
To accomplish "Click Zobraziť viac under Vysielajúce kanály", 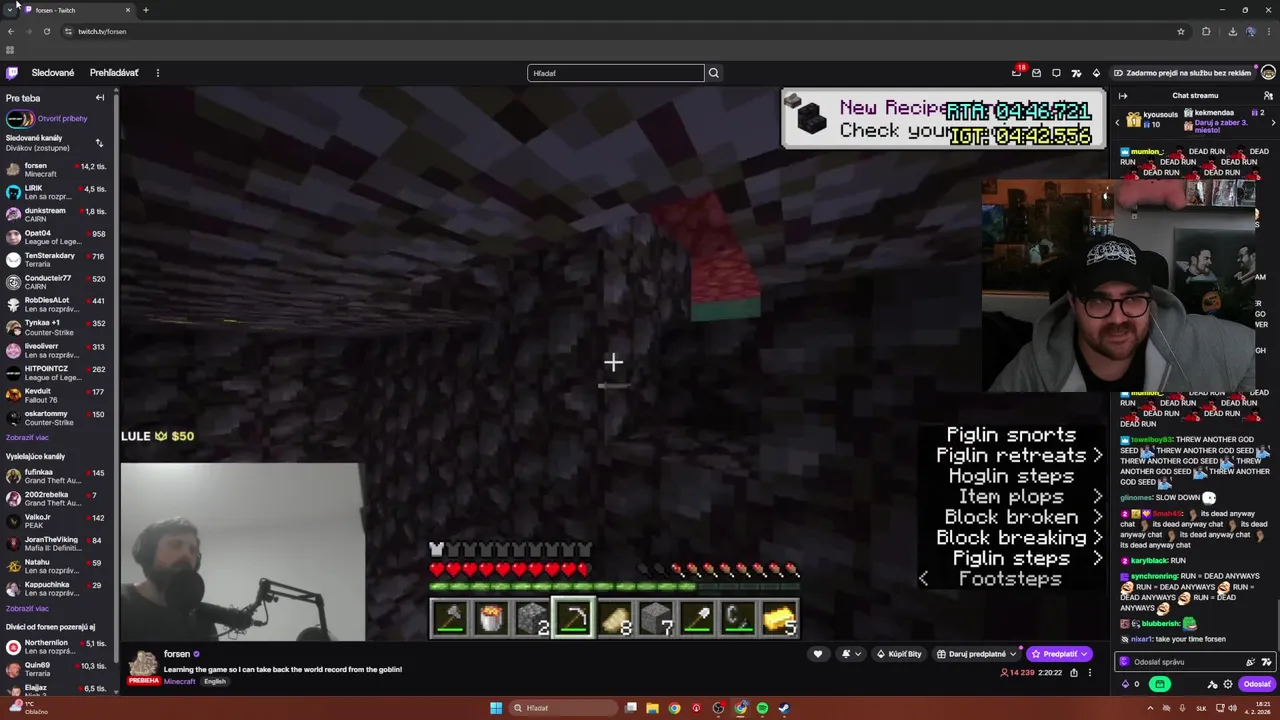I will (27, 608).
